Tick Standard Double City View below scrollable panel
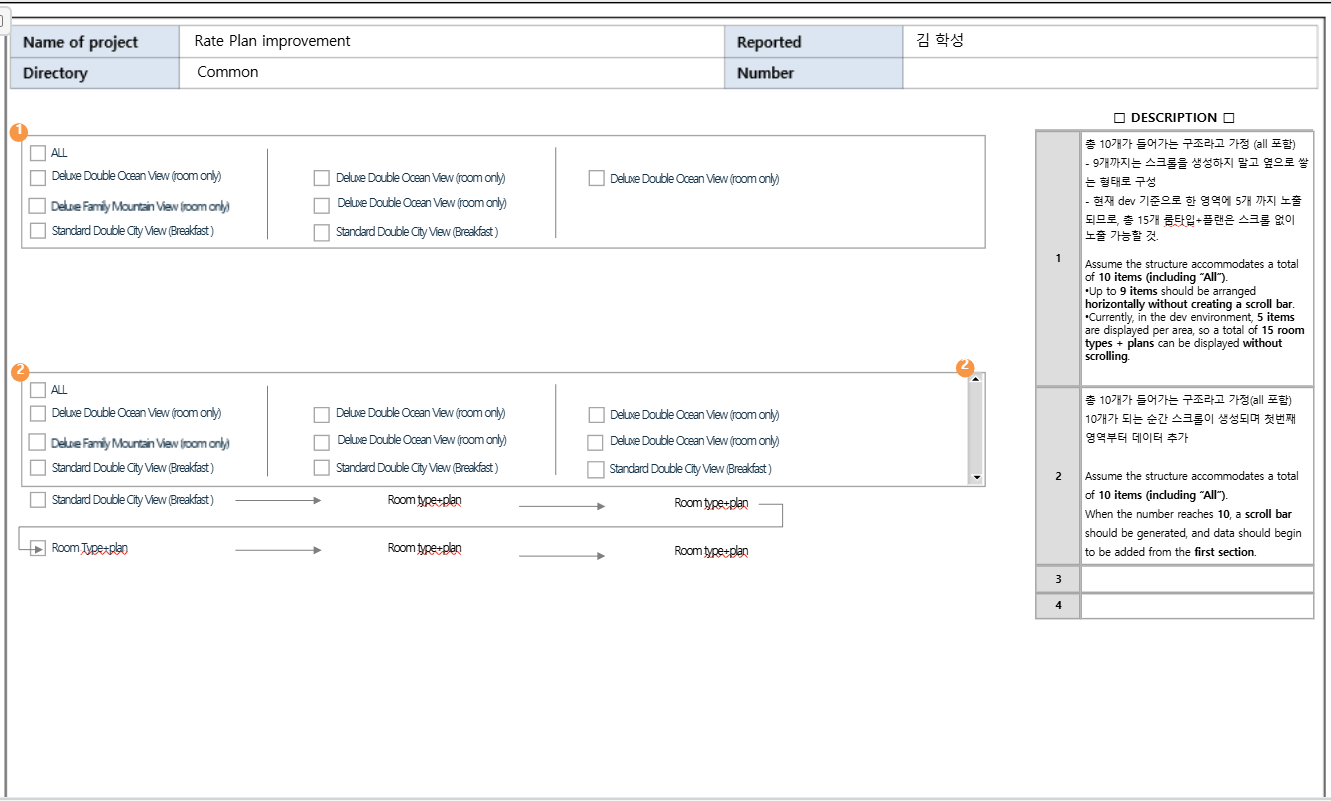 tap(38, 500)
